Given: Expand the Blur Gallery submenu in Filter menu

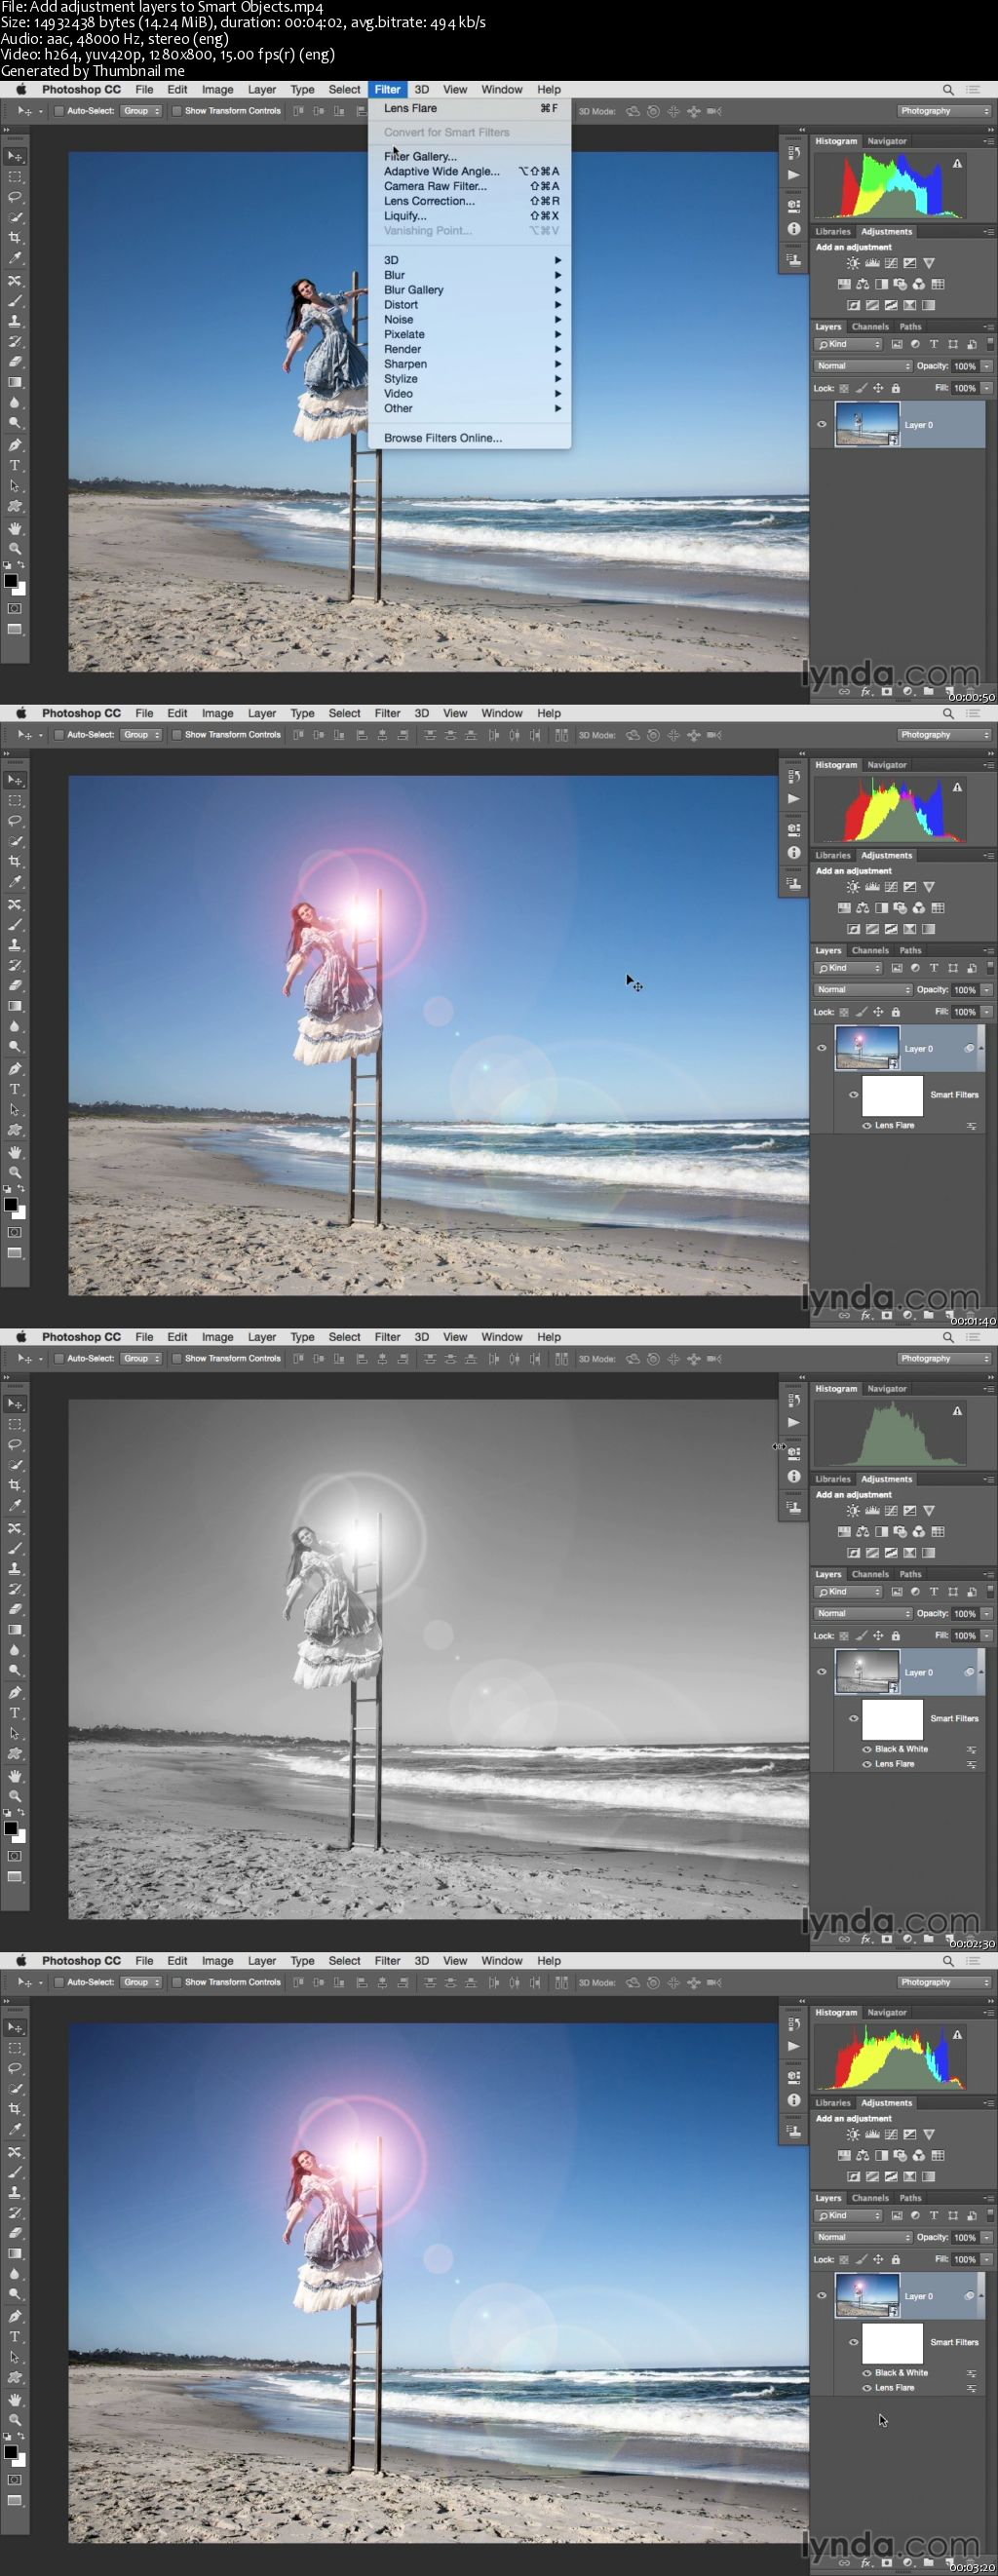Looking at the screenshot, I should (x=470, y=290).
